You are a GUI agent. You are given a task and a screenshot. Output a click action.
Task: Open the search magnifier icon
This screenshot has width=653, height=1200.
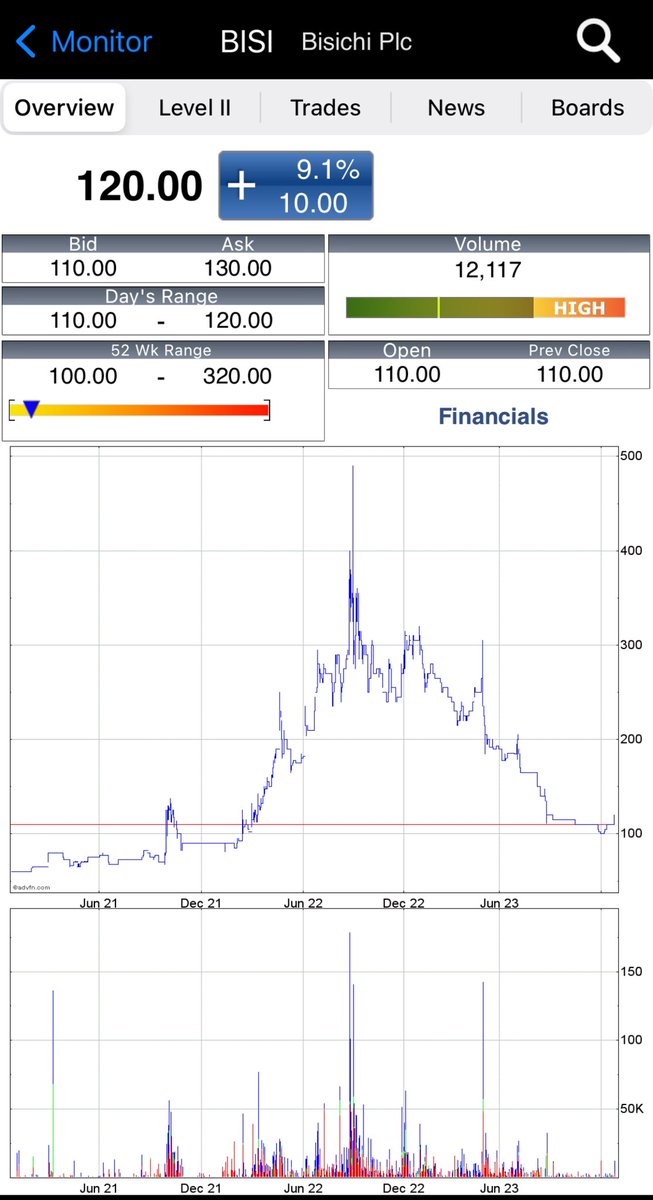point(598,41)
